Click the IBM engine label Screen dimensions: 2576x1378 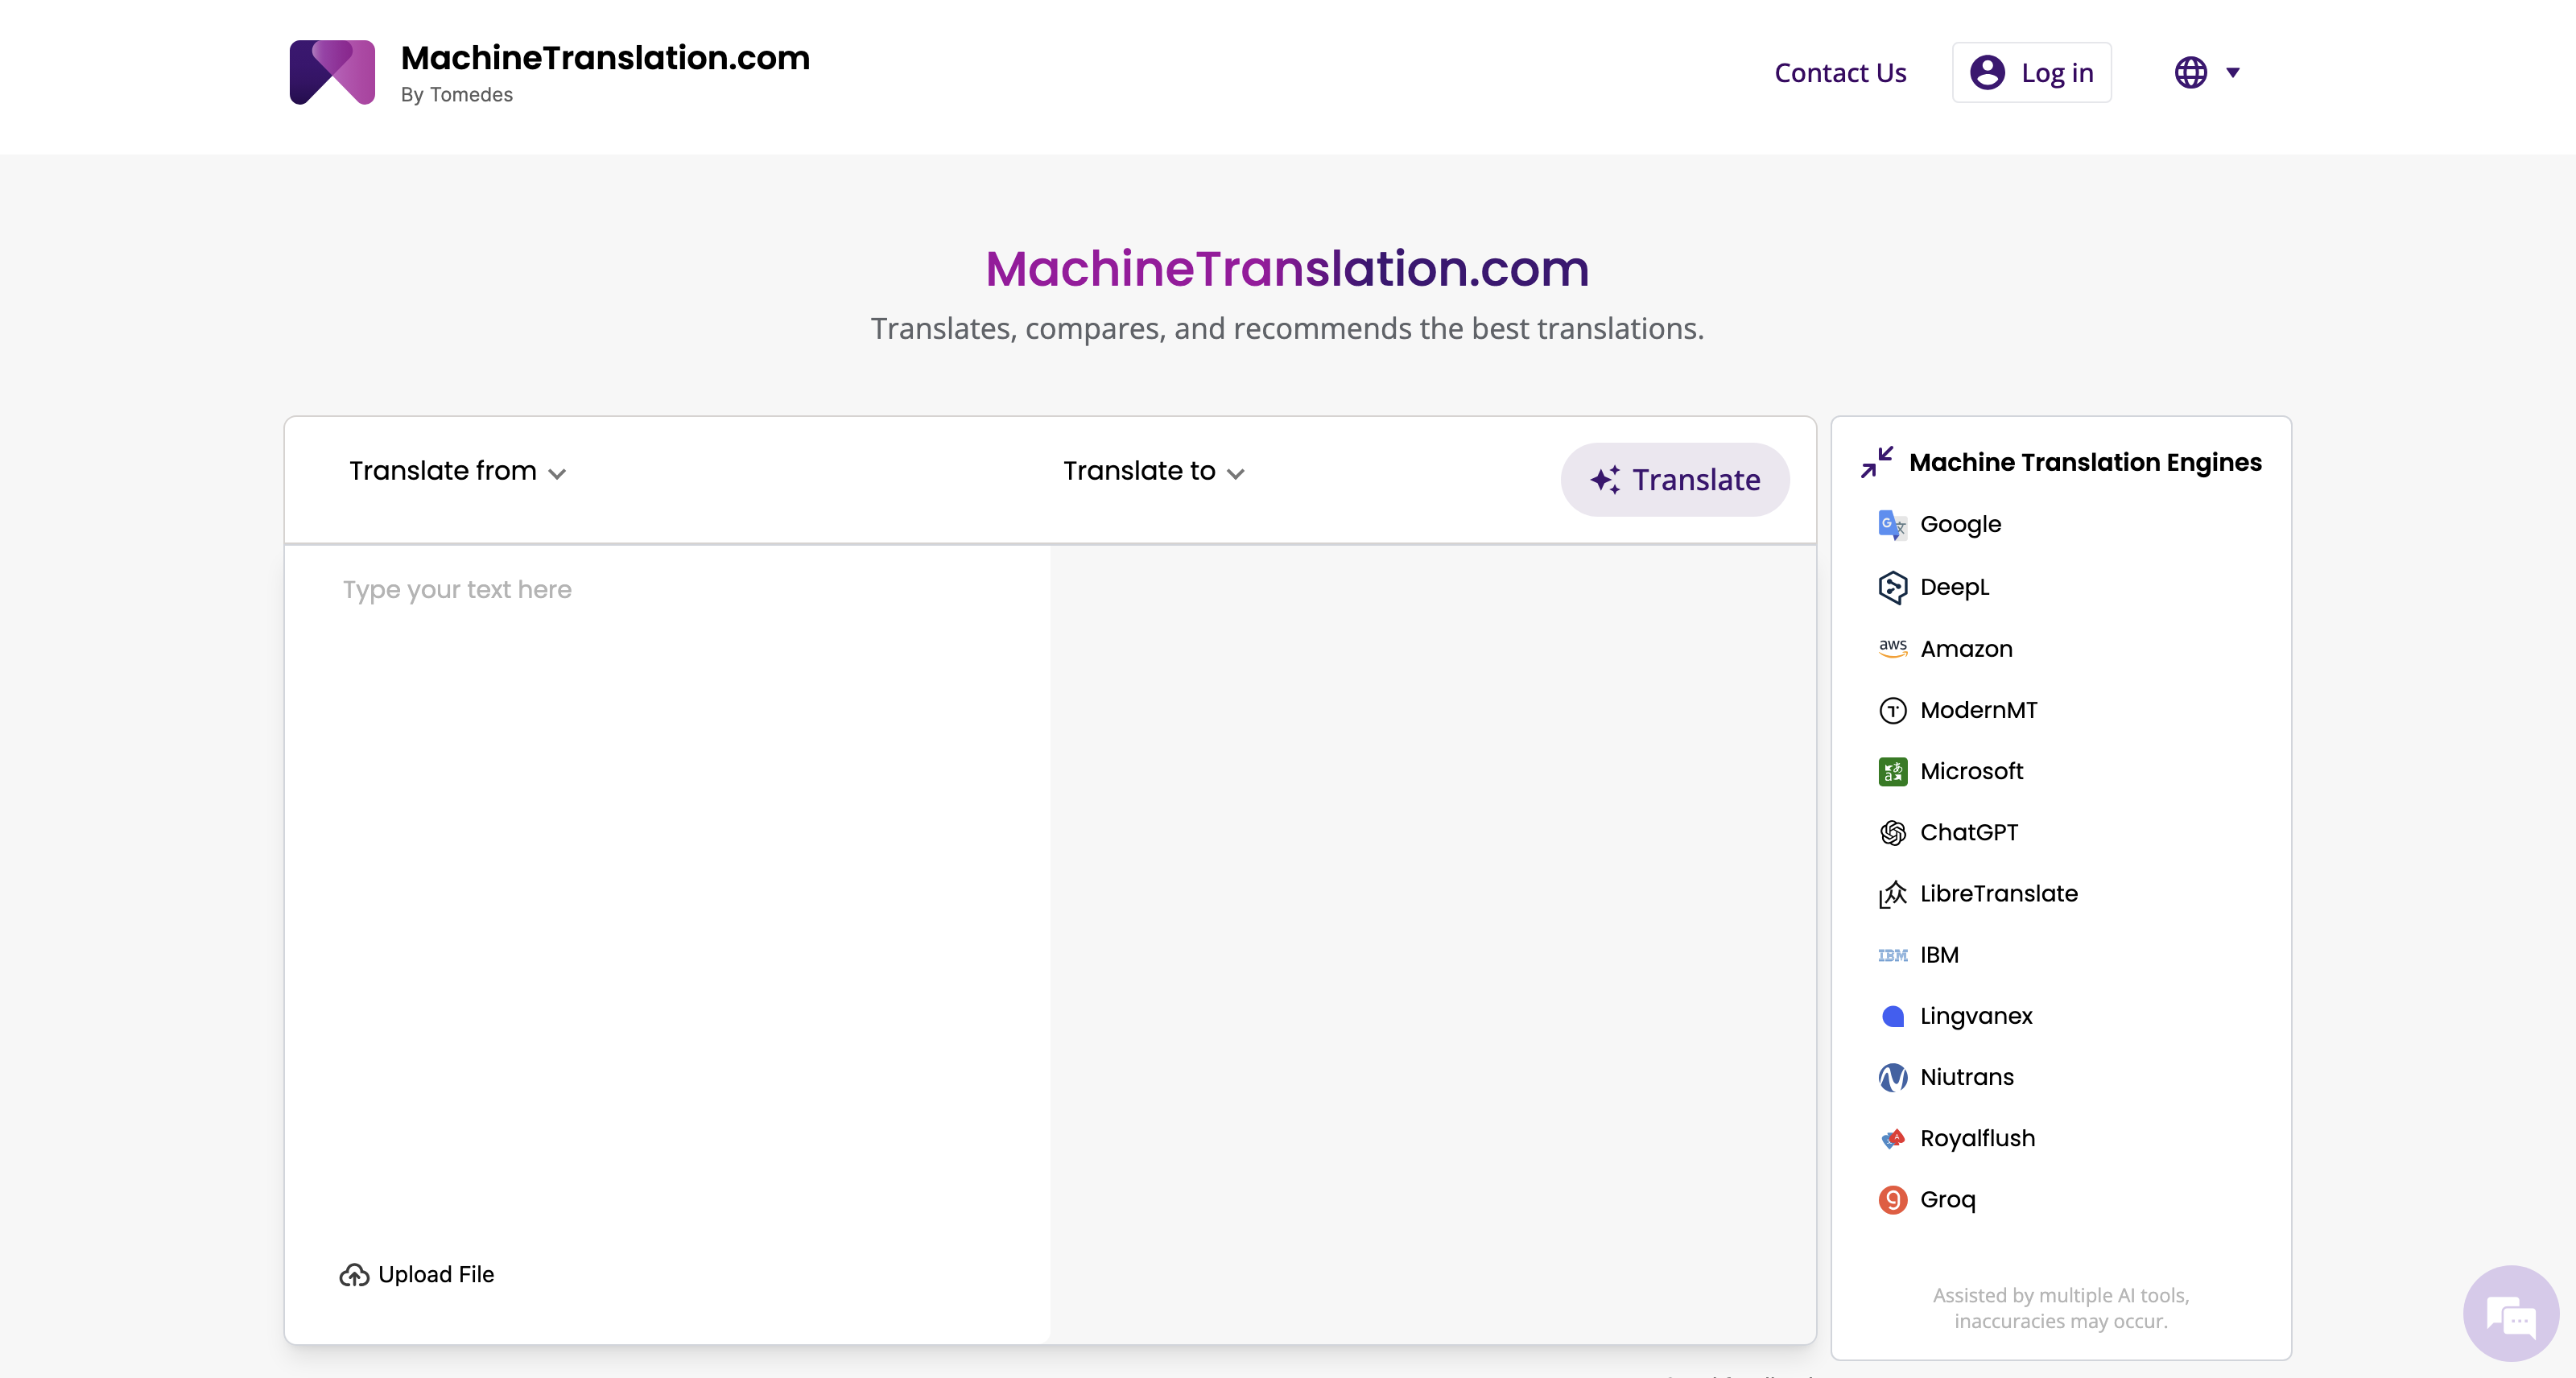tap(1939, 955)
